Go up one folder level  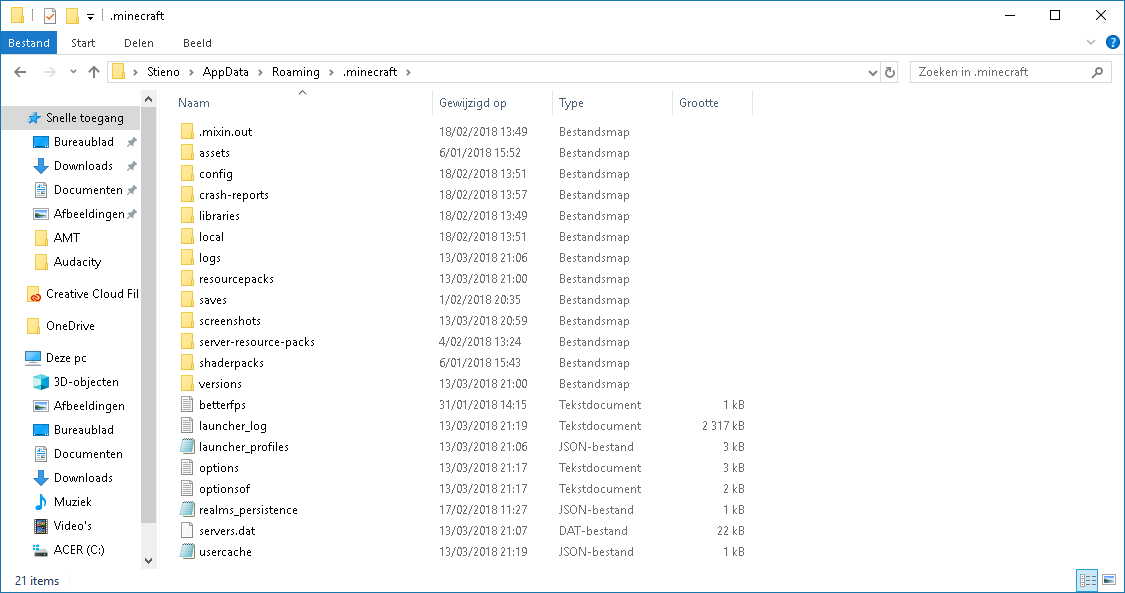[94, 72]
